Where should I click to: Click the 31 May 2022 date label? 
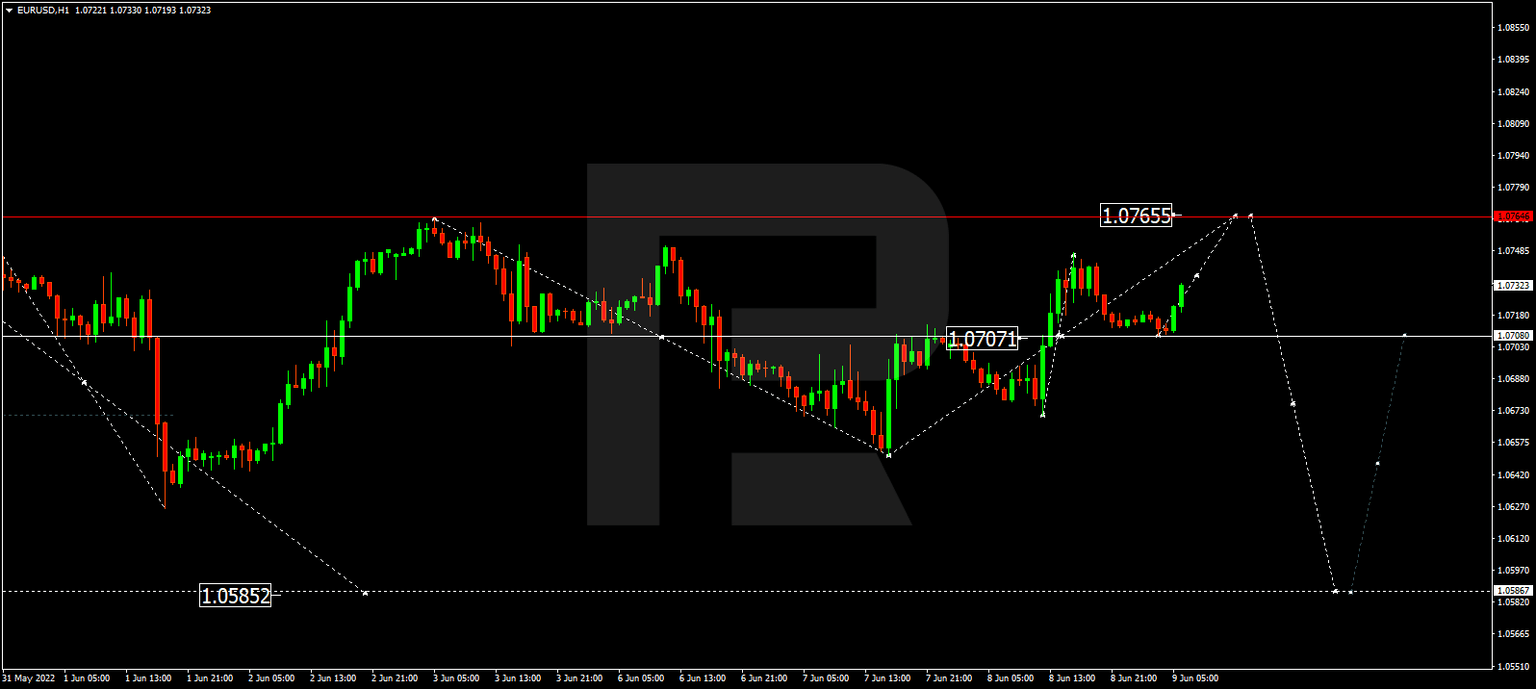[27, 677]
